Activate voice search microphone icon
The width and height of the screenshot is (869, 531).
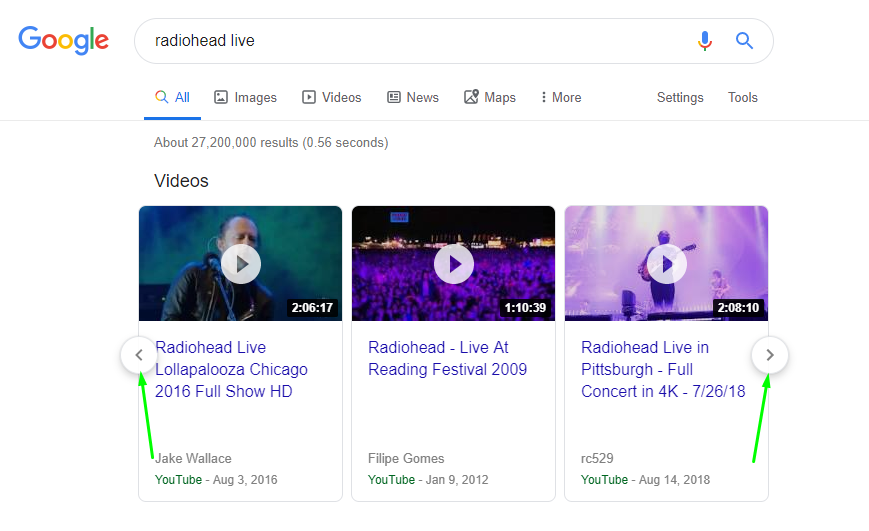click(704, 40)
